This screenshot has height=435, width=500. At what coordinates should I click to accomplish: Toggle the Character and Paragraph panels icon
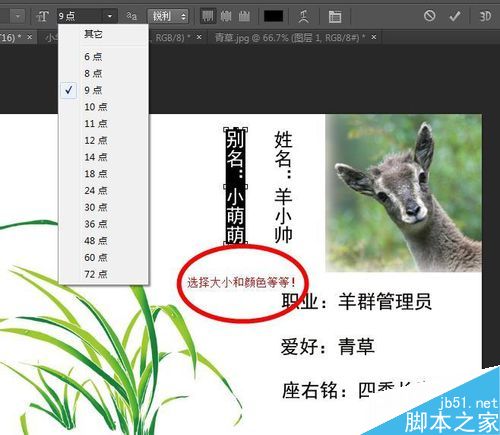[335, 16]
